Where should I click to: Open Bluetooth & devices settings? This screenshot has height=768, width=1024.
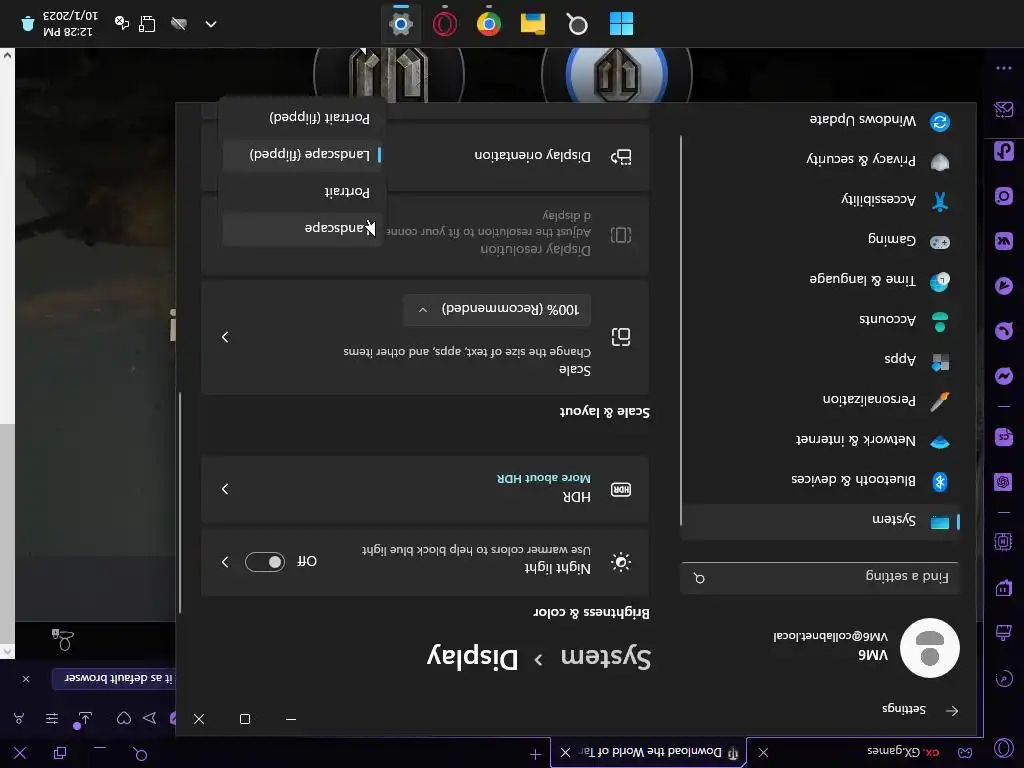[820, 481]
